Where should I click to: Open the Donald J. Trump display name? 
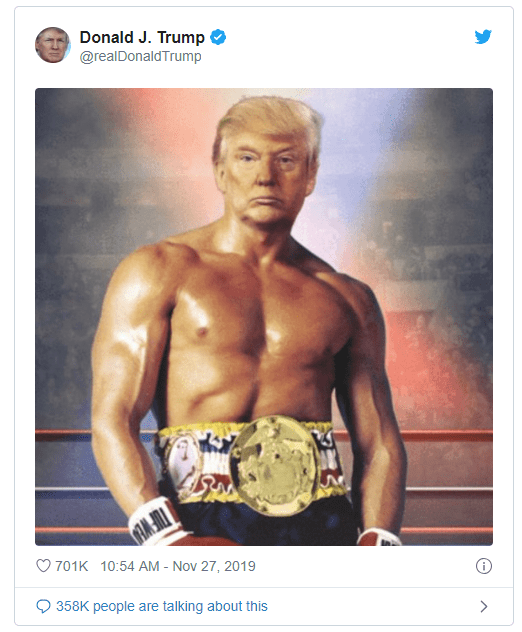142,37
